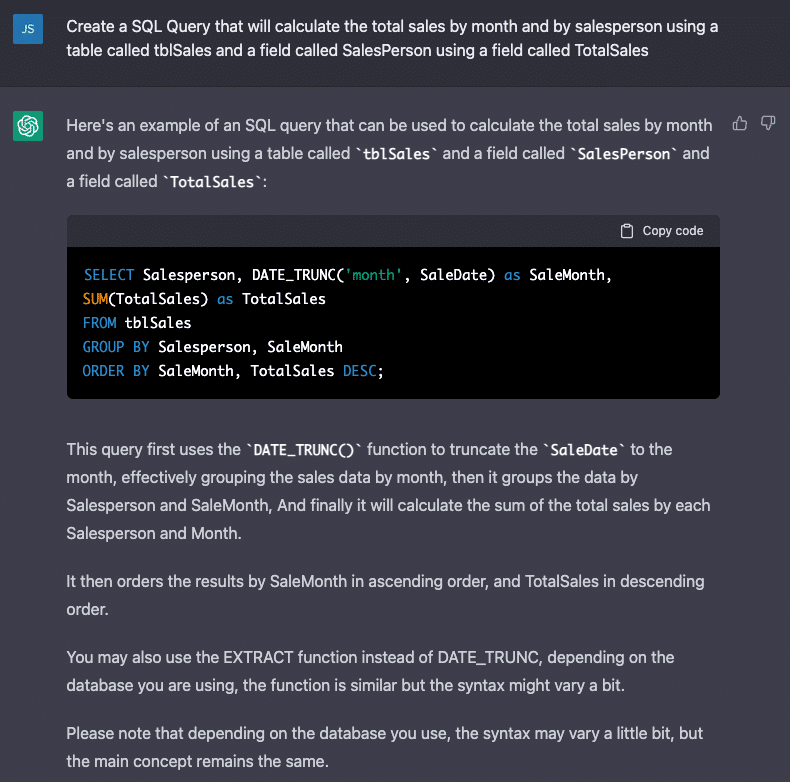
Task: Click the Copy code button
Action: [662, 231]
